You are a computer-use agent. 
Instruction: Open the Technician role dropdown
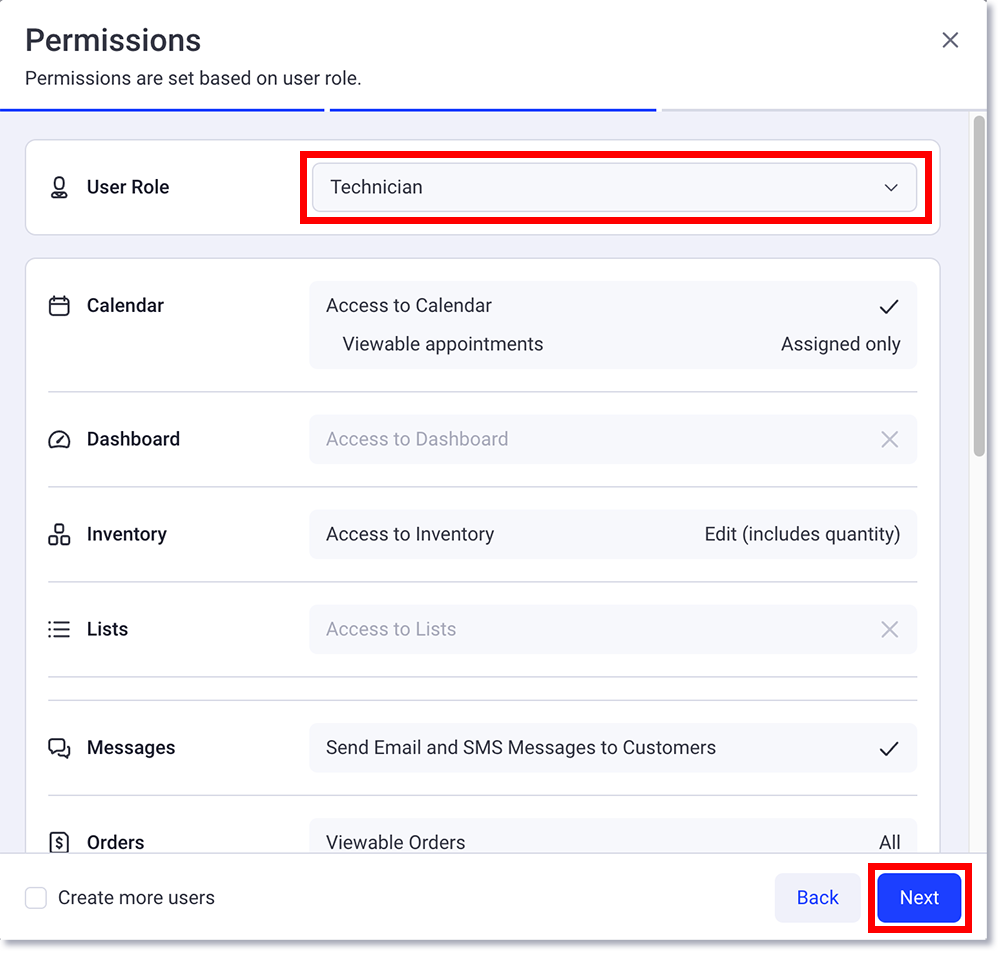coord(614,186)
